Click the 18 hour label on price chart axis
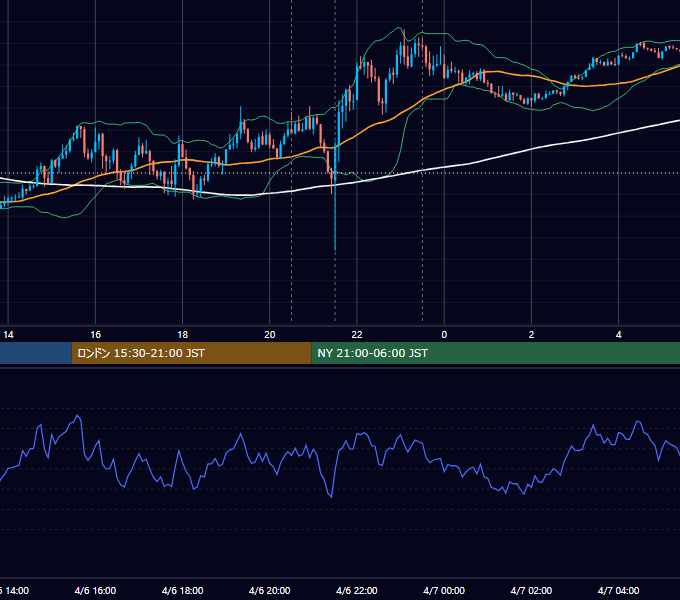This screenshot has width=680, height=600. click(183, 335)
